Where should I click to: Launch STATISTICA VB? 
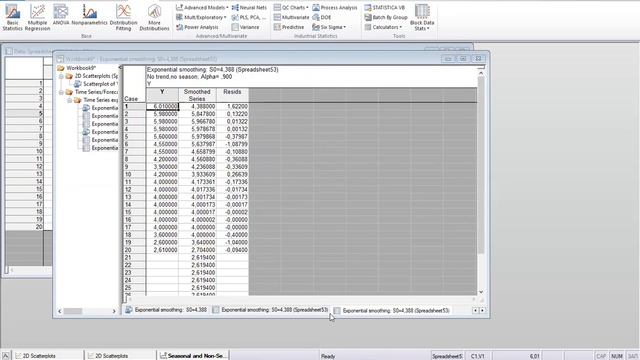384,7
